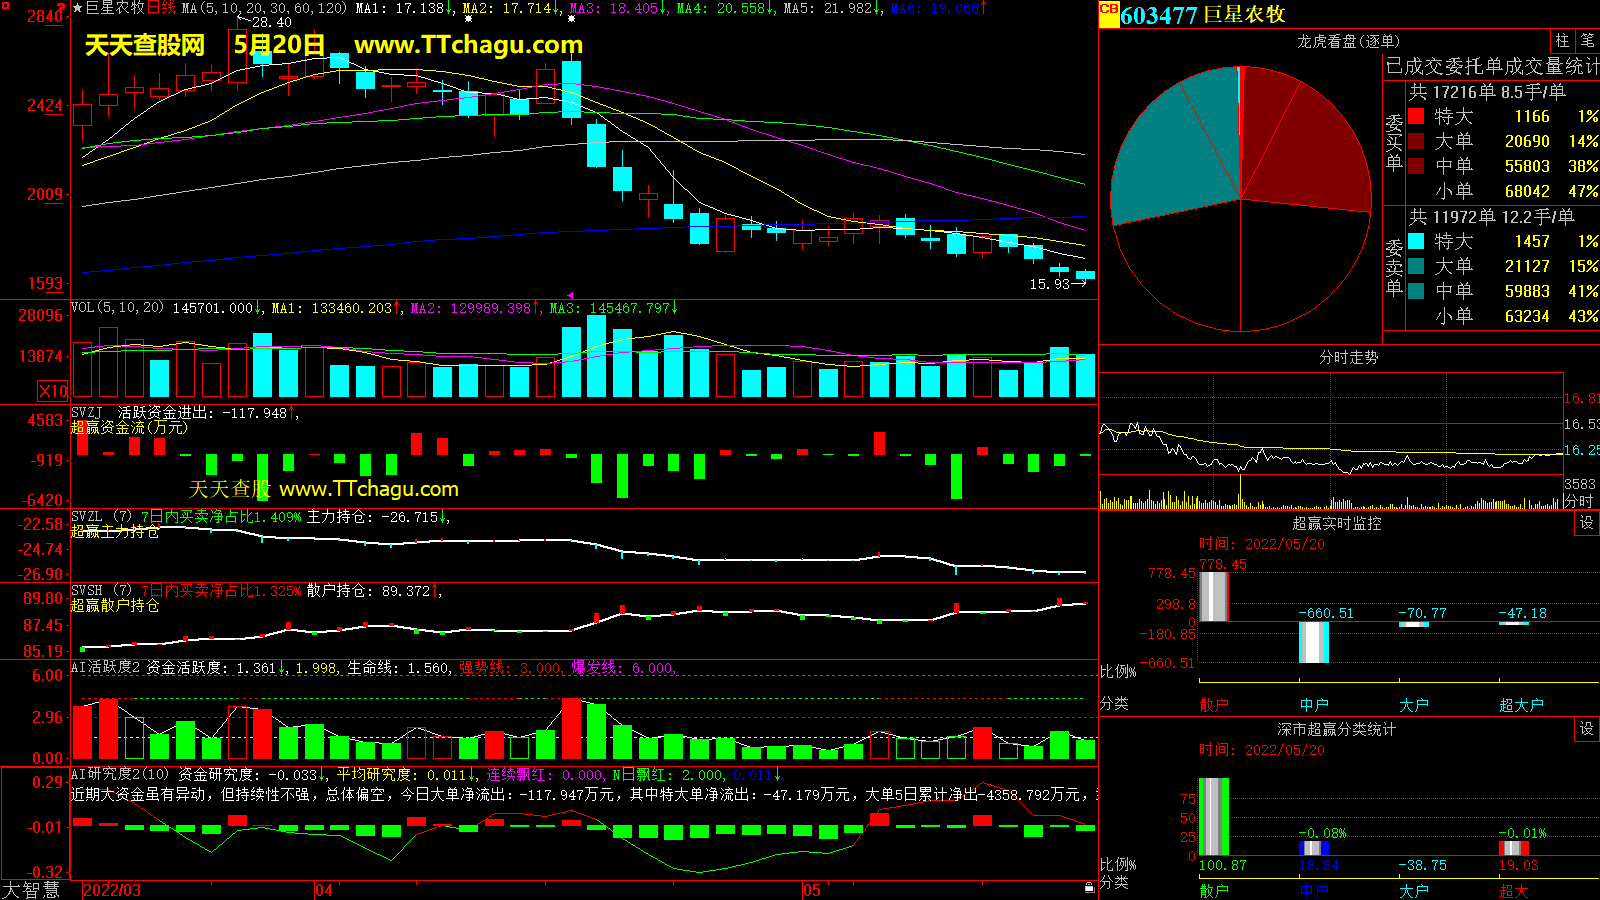The width and height of the screenshot is (1600, 900).
Task: Click the lock icon at chart bottom-right
Action: (x=1089, y=887)
